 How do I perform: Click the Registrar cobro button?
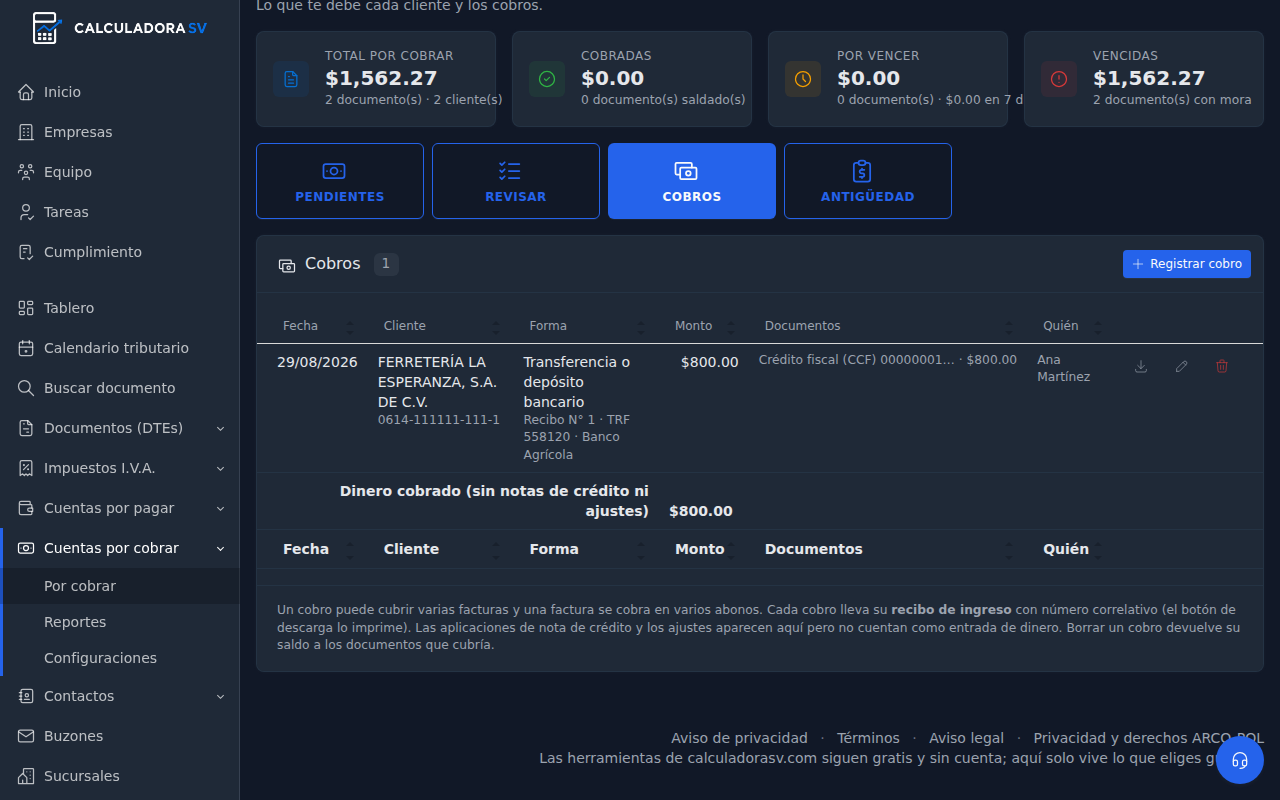pos(1187,264)
